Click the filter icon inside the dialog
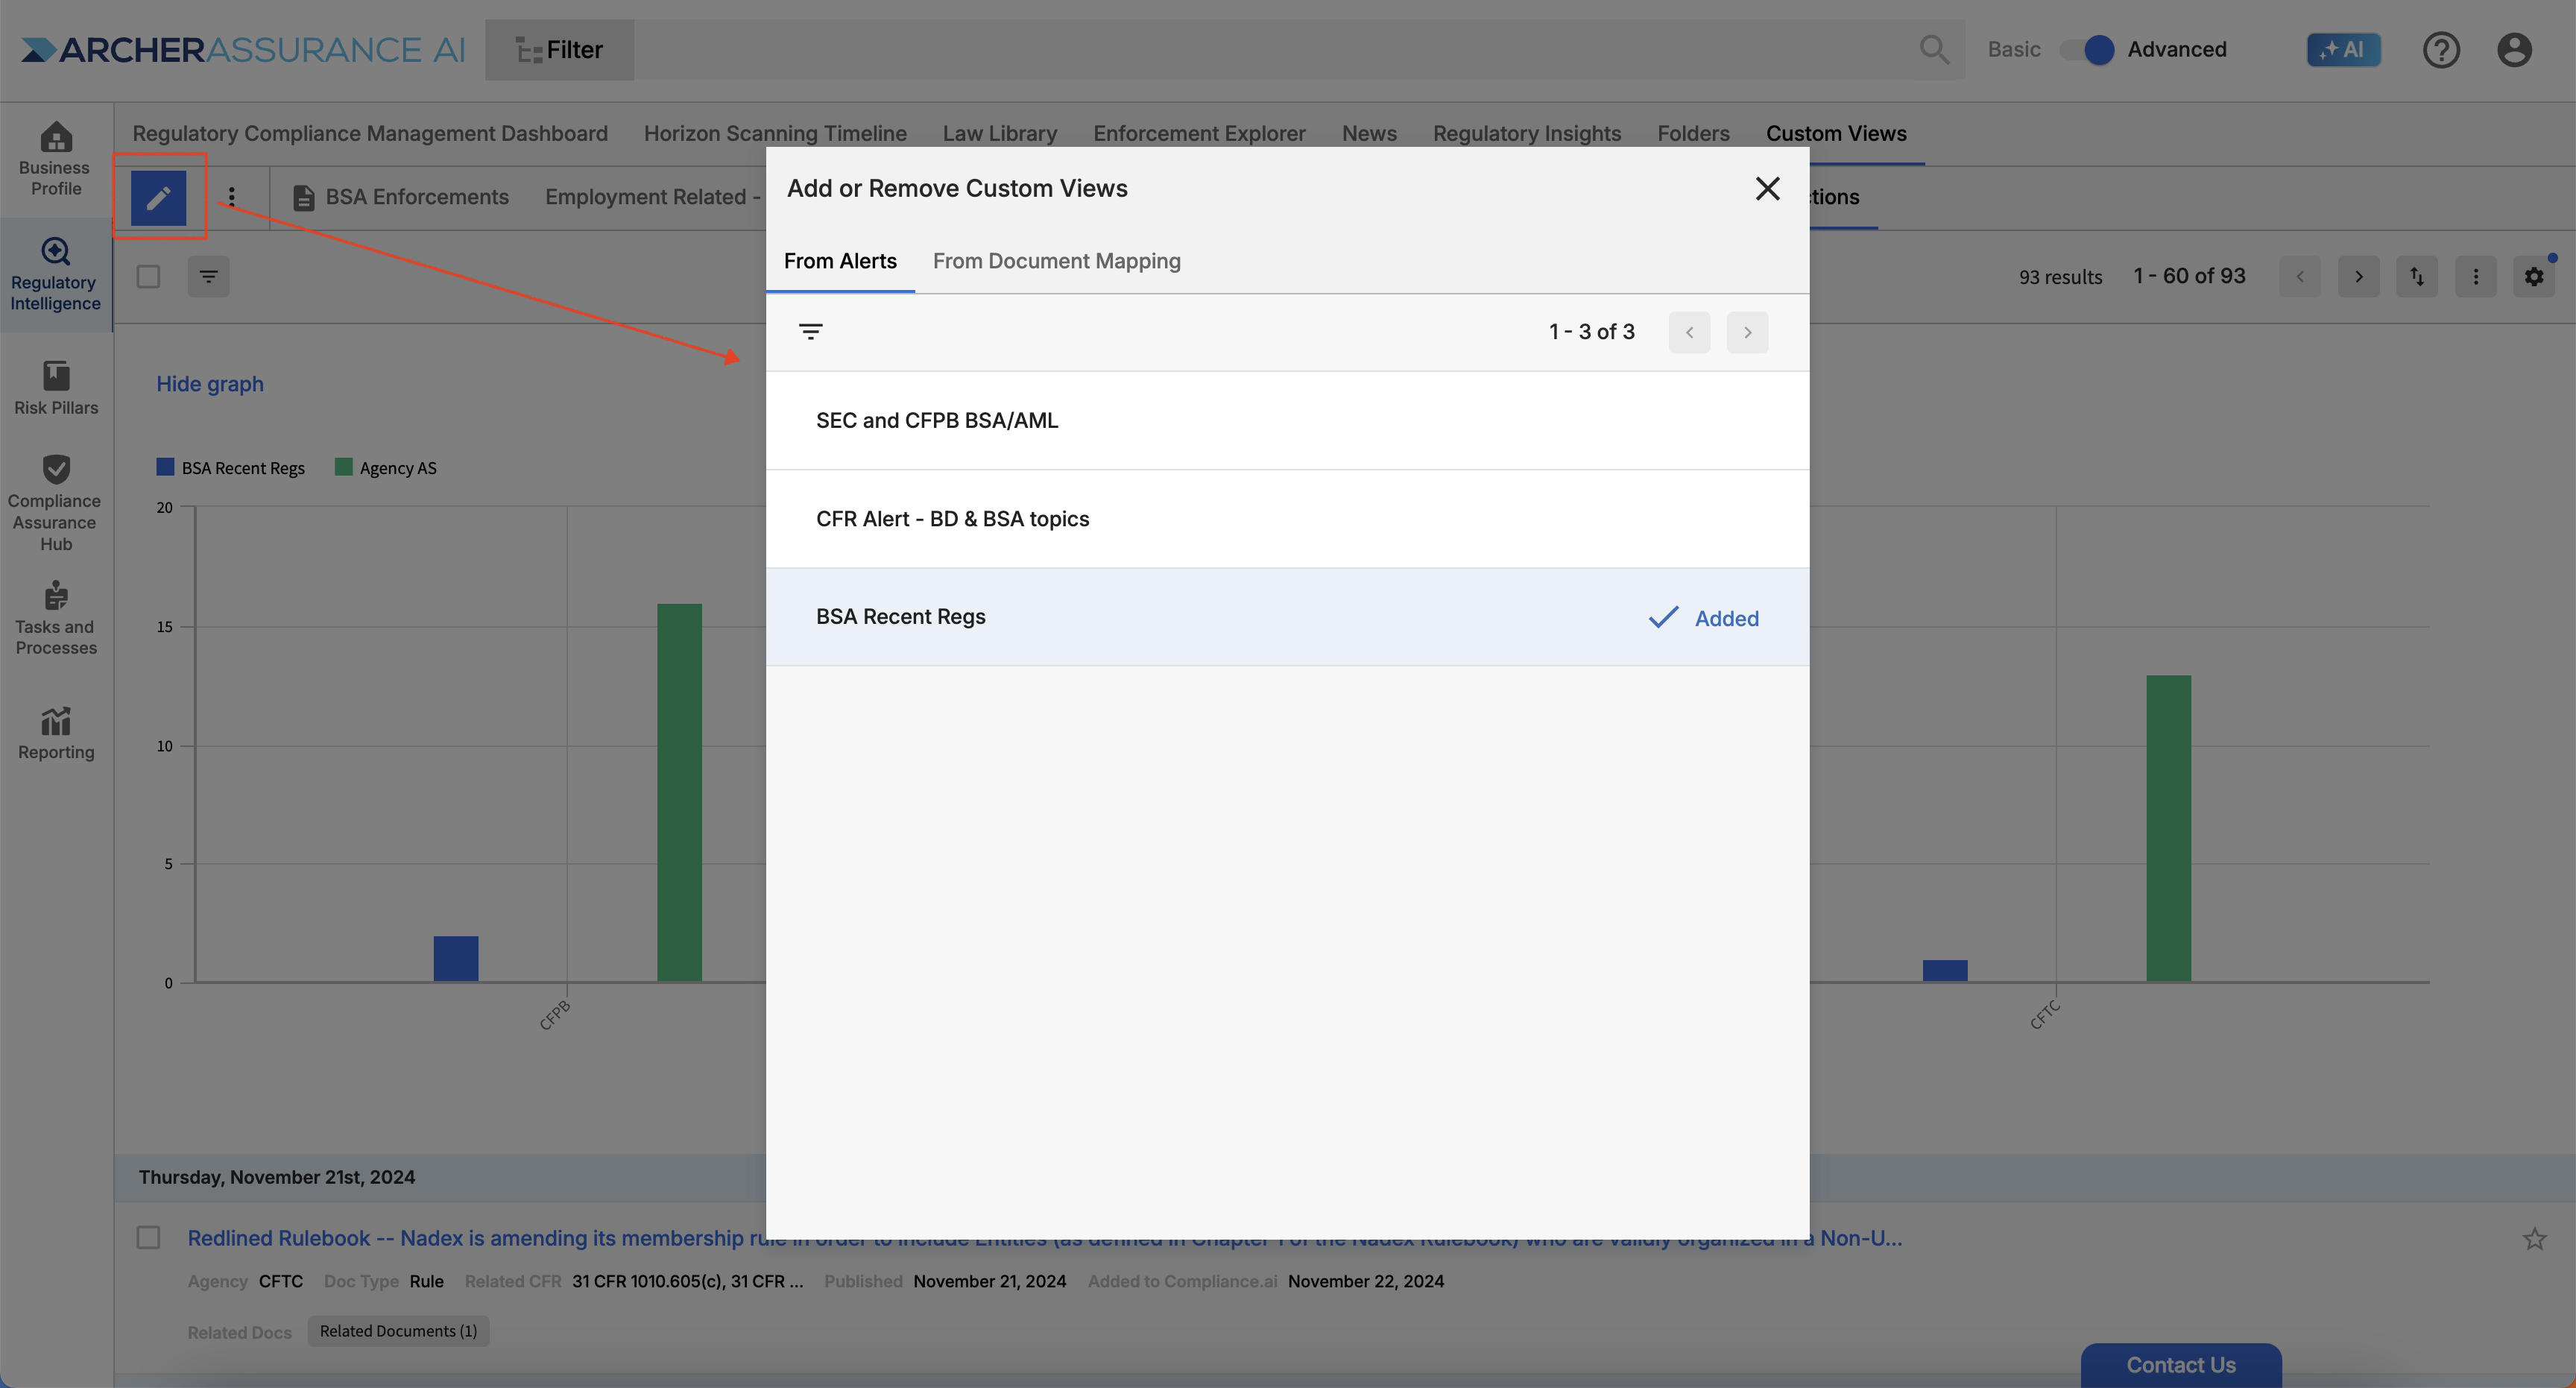Screen dimensions: 2576x1388 tap(811, 331)
